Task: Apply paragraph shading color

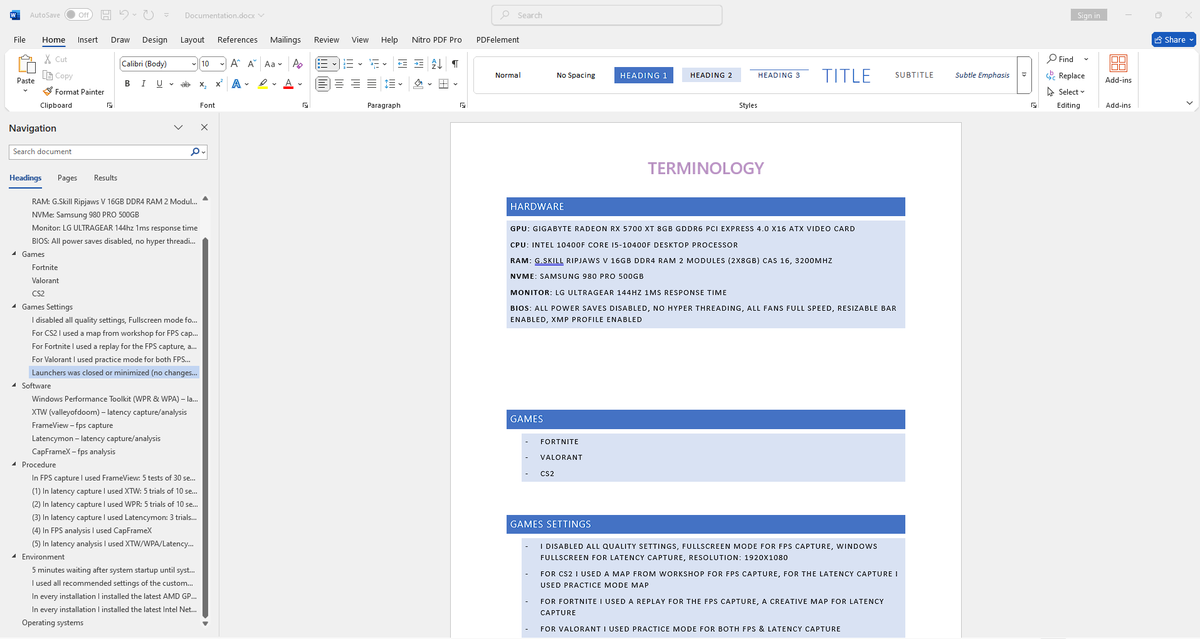Action: 419,84
